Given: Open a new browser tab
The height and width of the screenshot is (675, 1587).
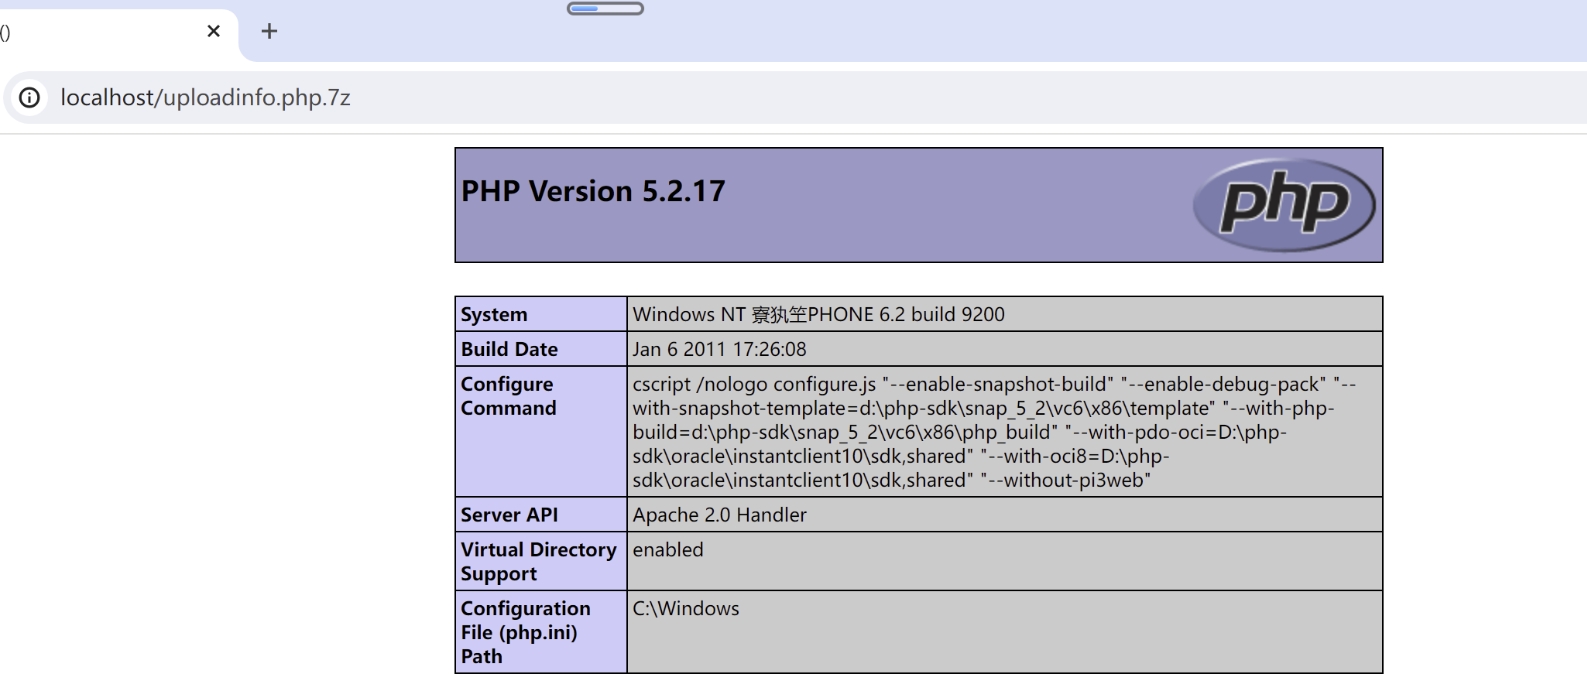Looking at the screenshot, I should click(x=268, y=31).
